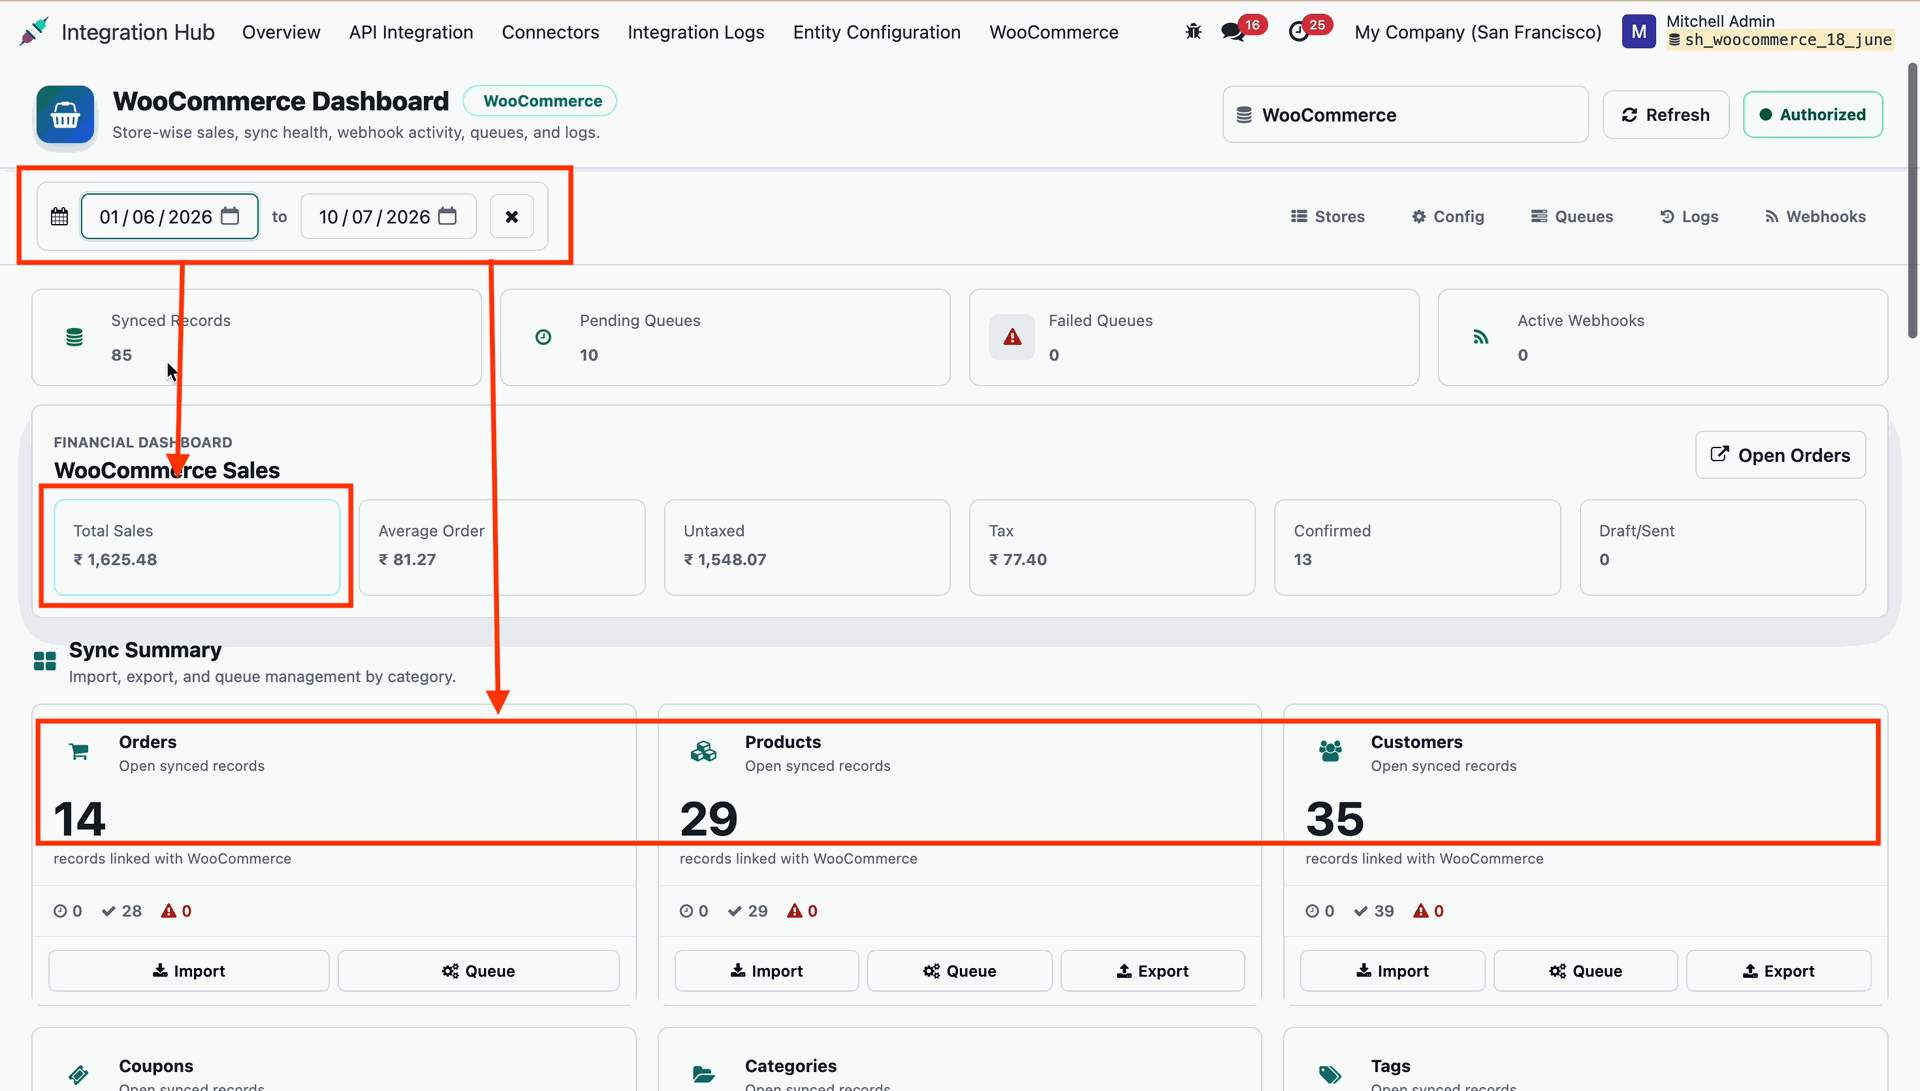This screenshot has width=1920, height=1091.
Task: Switch to the Webhooks tab
Action: pyautogui.click(x=1815, y=216)
